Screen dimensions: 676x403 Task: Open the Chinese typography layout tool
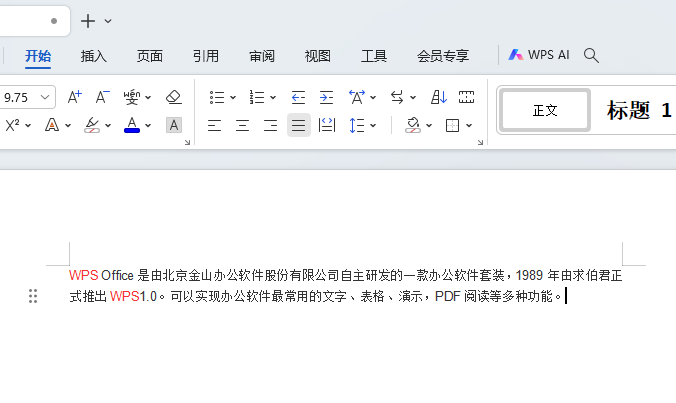coord(357,97)
